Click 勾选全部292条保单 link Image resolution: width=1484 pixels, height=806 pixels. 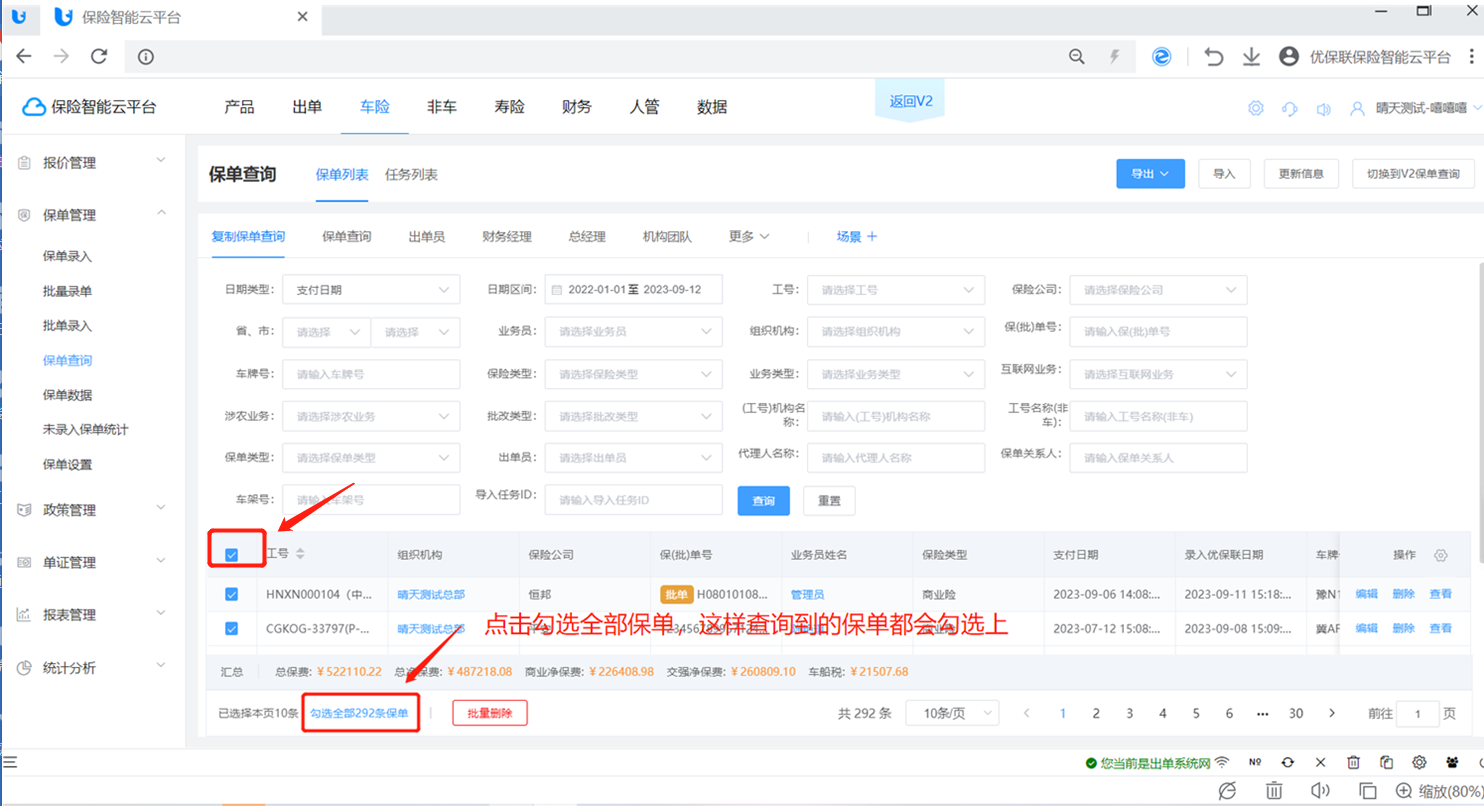(359, 713)
